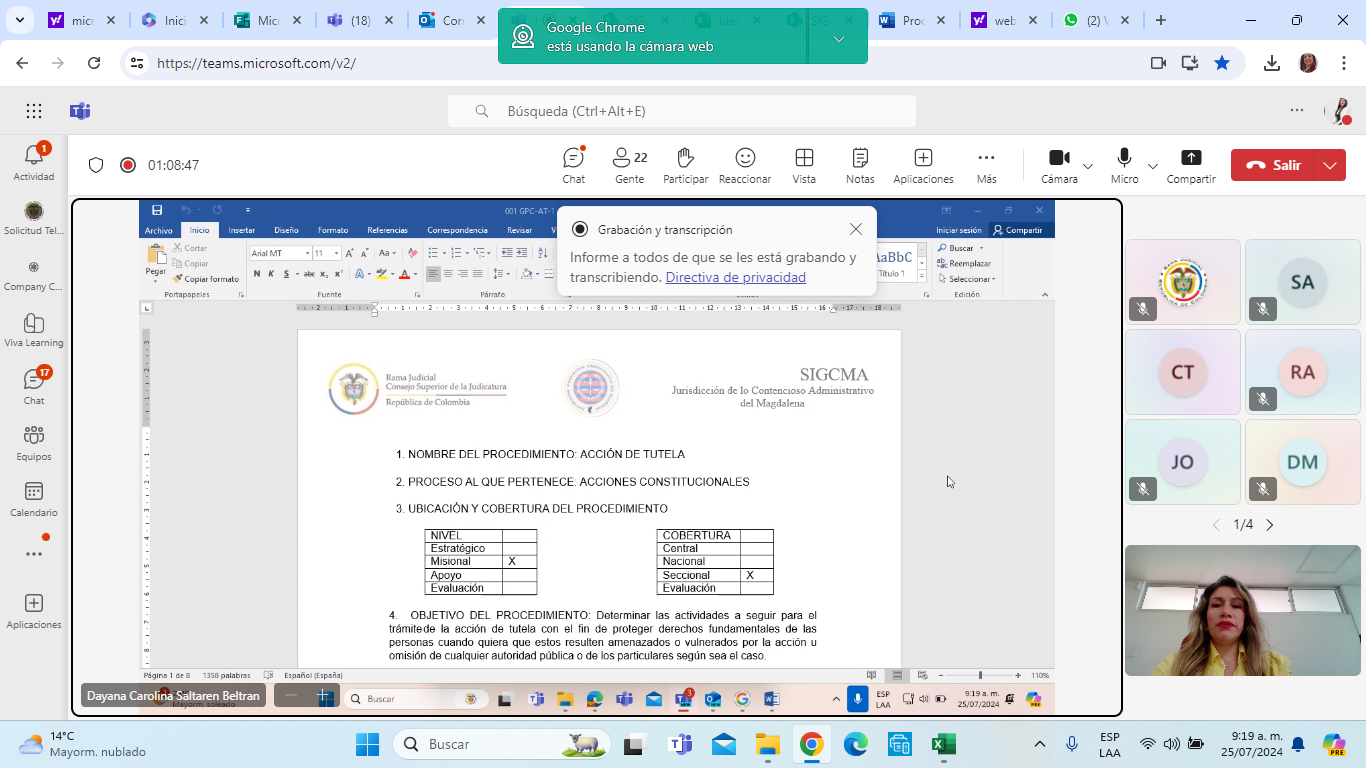
Task: Open the Teams app launcher grid
Action: pos(34,111)
